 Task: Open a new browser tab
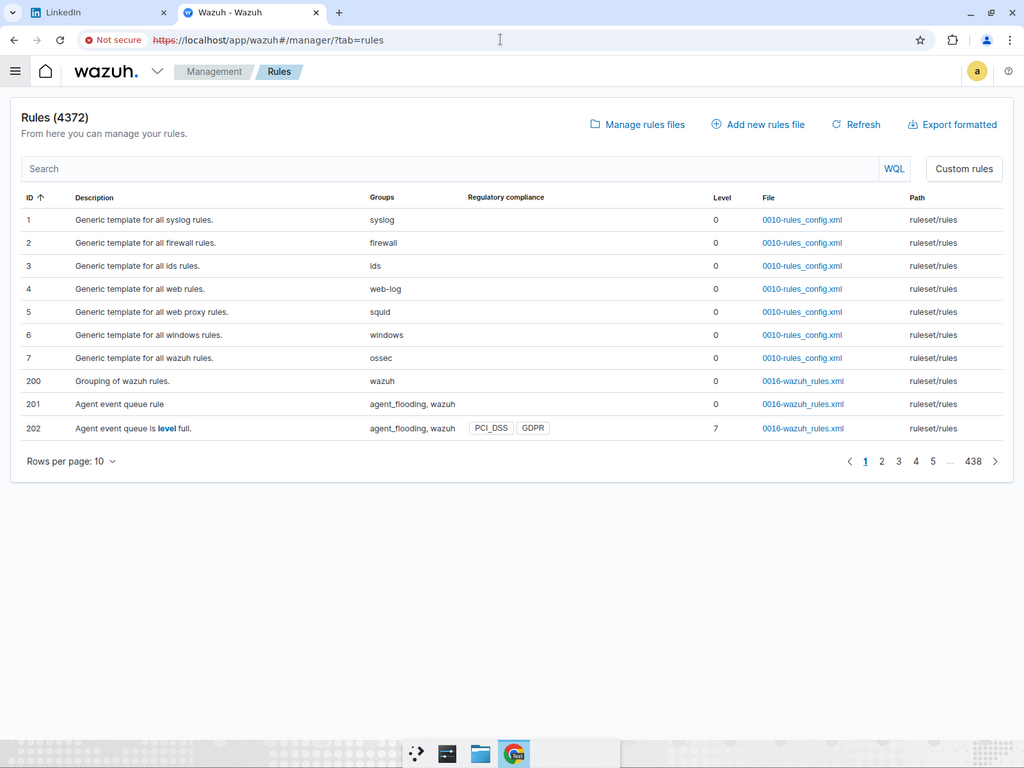click(x=339, y=12)
